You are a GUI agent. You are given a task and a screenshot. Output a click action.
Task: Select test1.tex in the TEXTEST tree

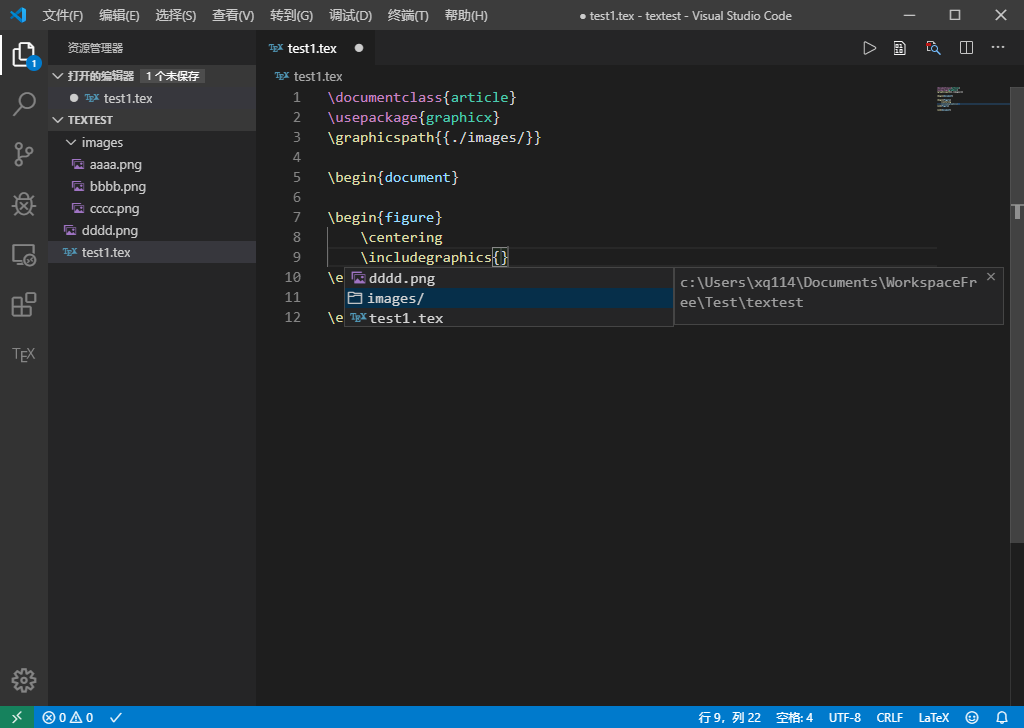click(152, 253)
